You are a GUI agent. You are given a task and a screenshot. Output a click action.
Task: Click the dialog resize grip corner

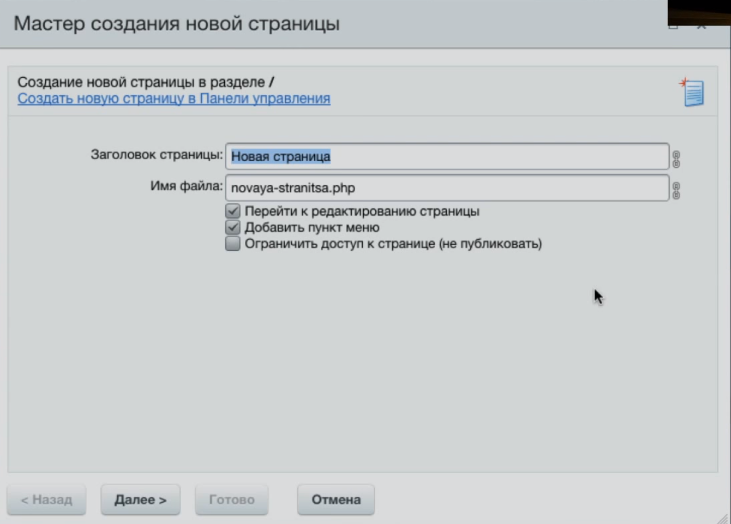coord(723,518)
